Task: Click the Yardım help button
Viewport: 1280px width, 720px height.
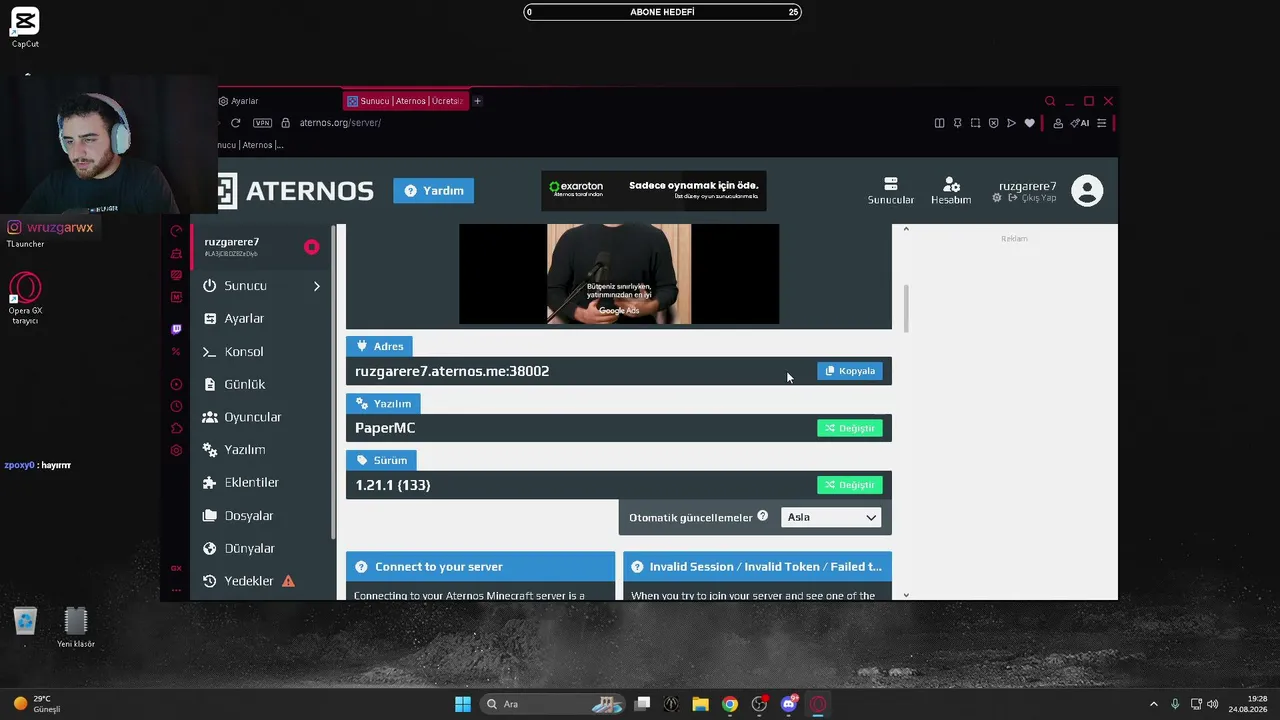Action: tap(434, 190)
